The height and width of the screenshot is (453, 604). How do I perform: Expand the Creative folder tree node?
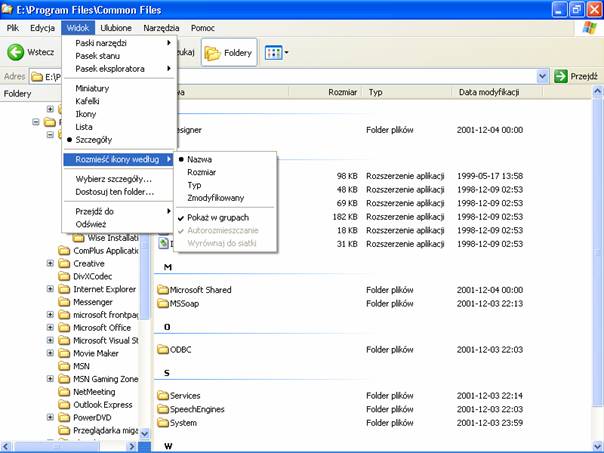[50, 263]
